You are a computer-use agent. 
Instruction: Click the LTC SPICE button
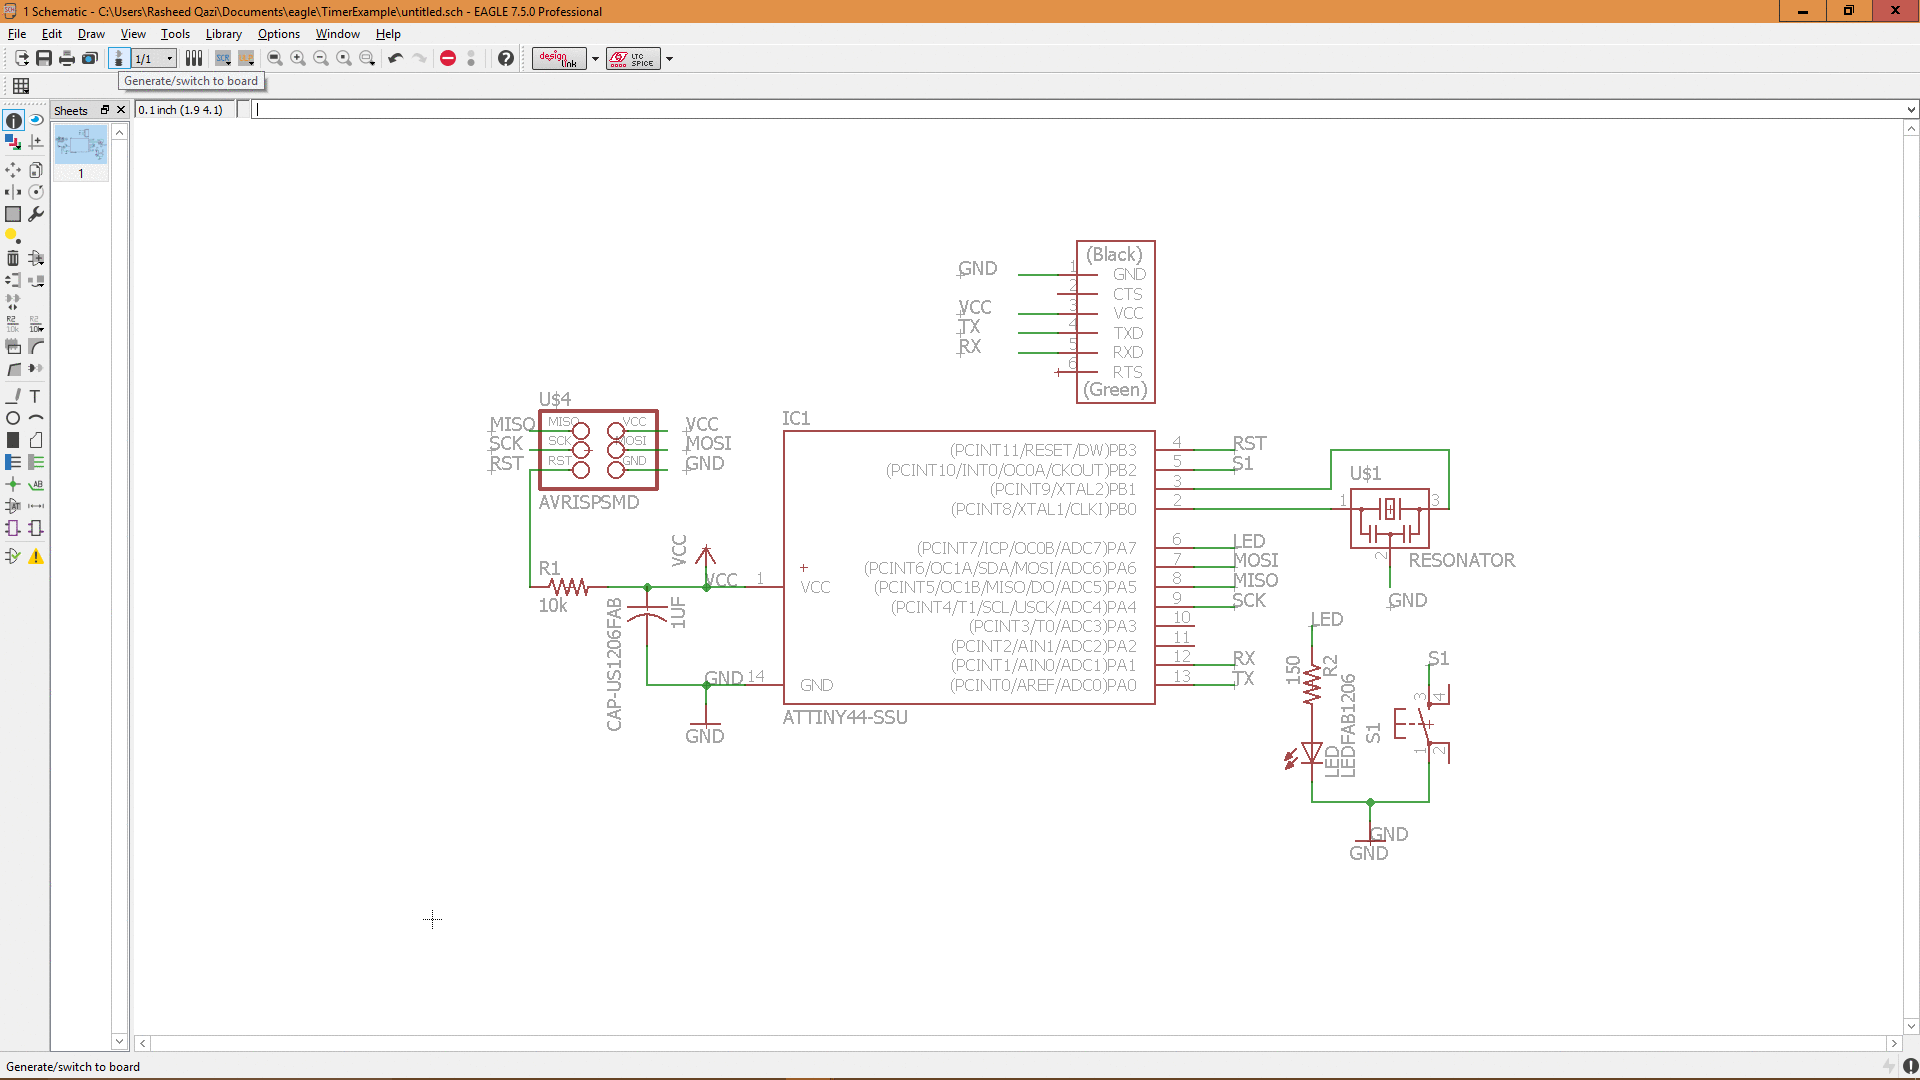coord(632,59)
